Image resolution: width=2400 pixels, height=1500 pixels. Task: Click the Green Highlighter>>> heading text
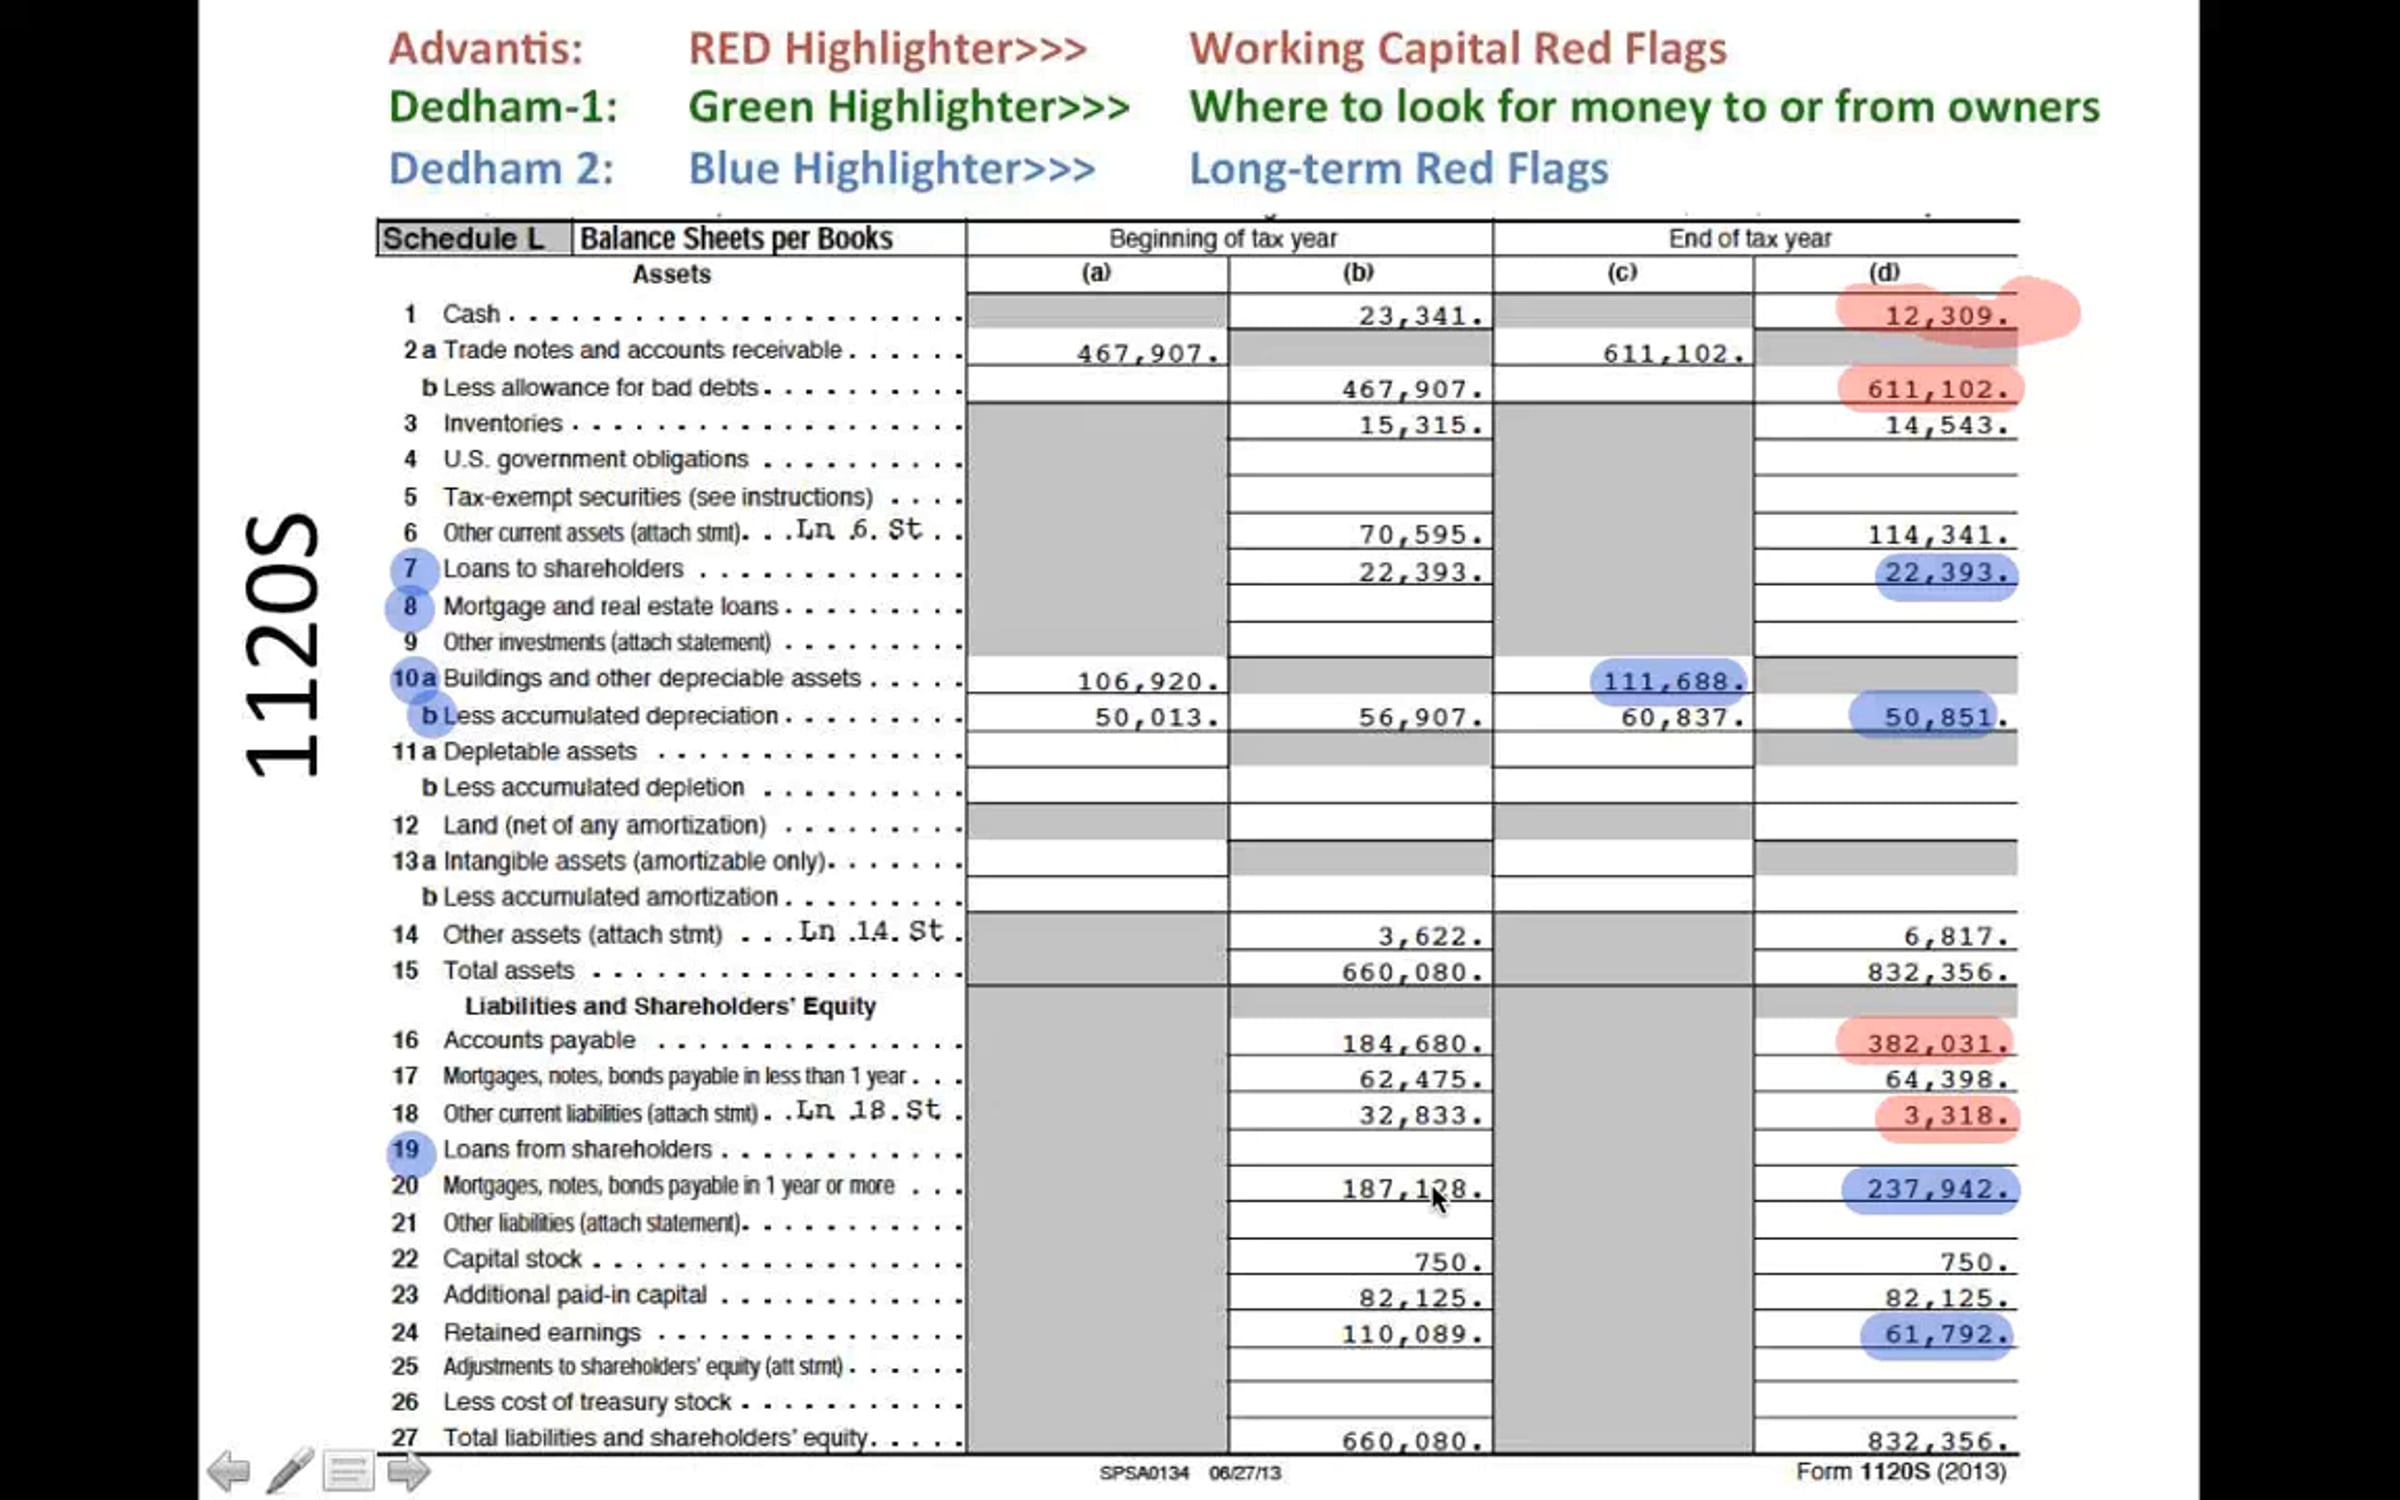point(908,108)
